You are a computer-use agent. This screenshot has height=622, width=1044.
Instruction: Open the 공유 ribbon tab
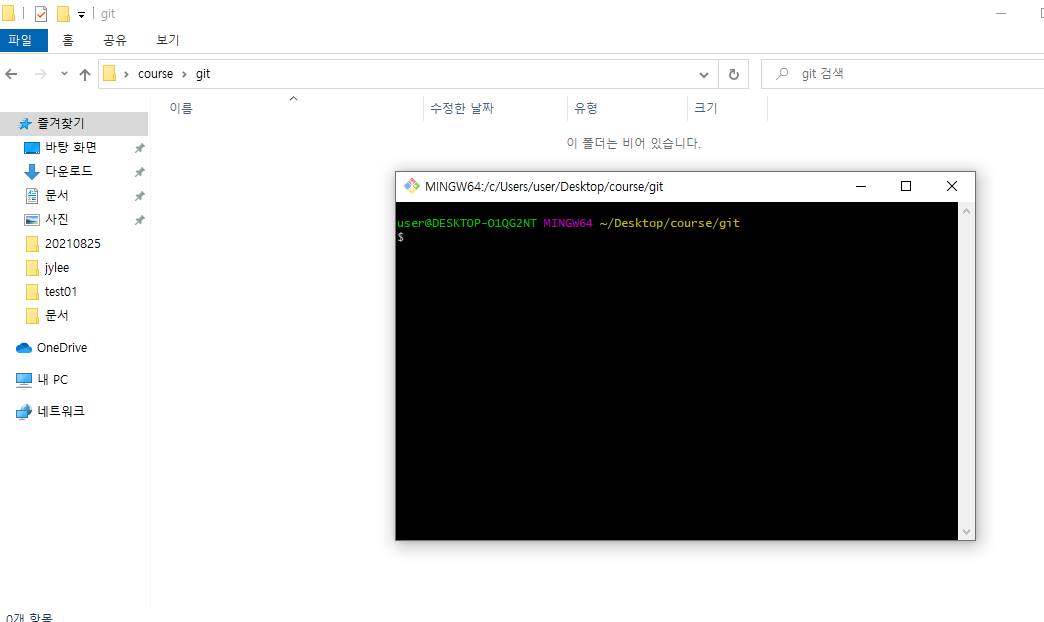115,40
